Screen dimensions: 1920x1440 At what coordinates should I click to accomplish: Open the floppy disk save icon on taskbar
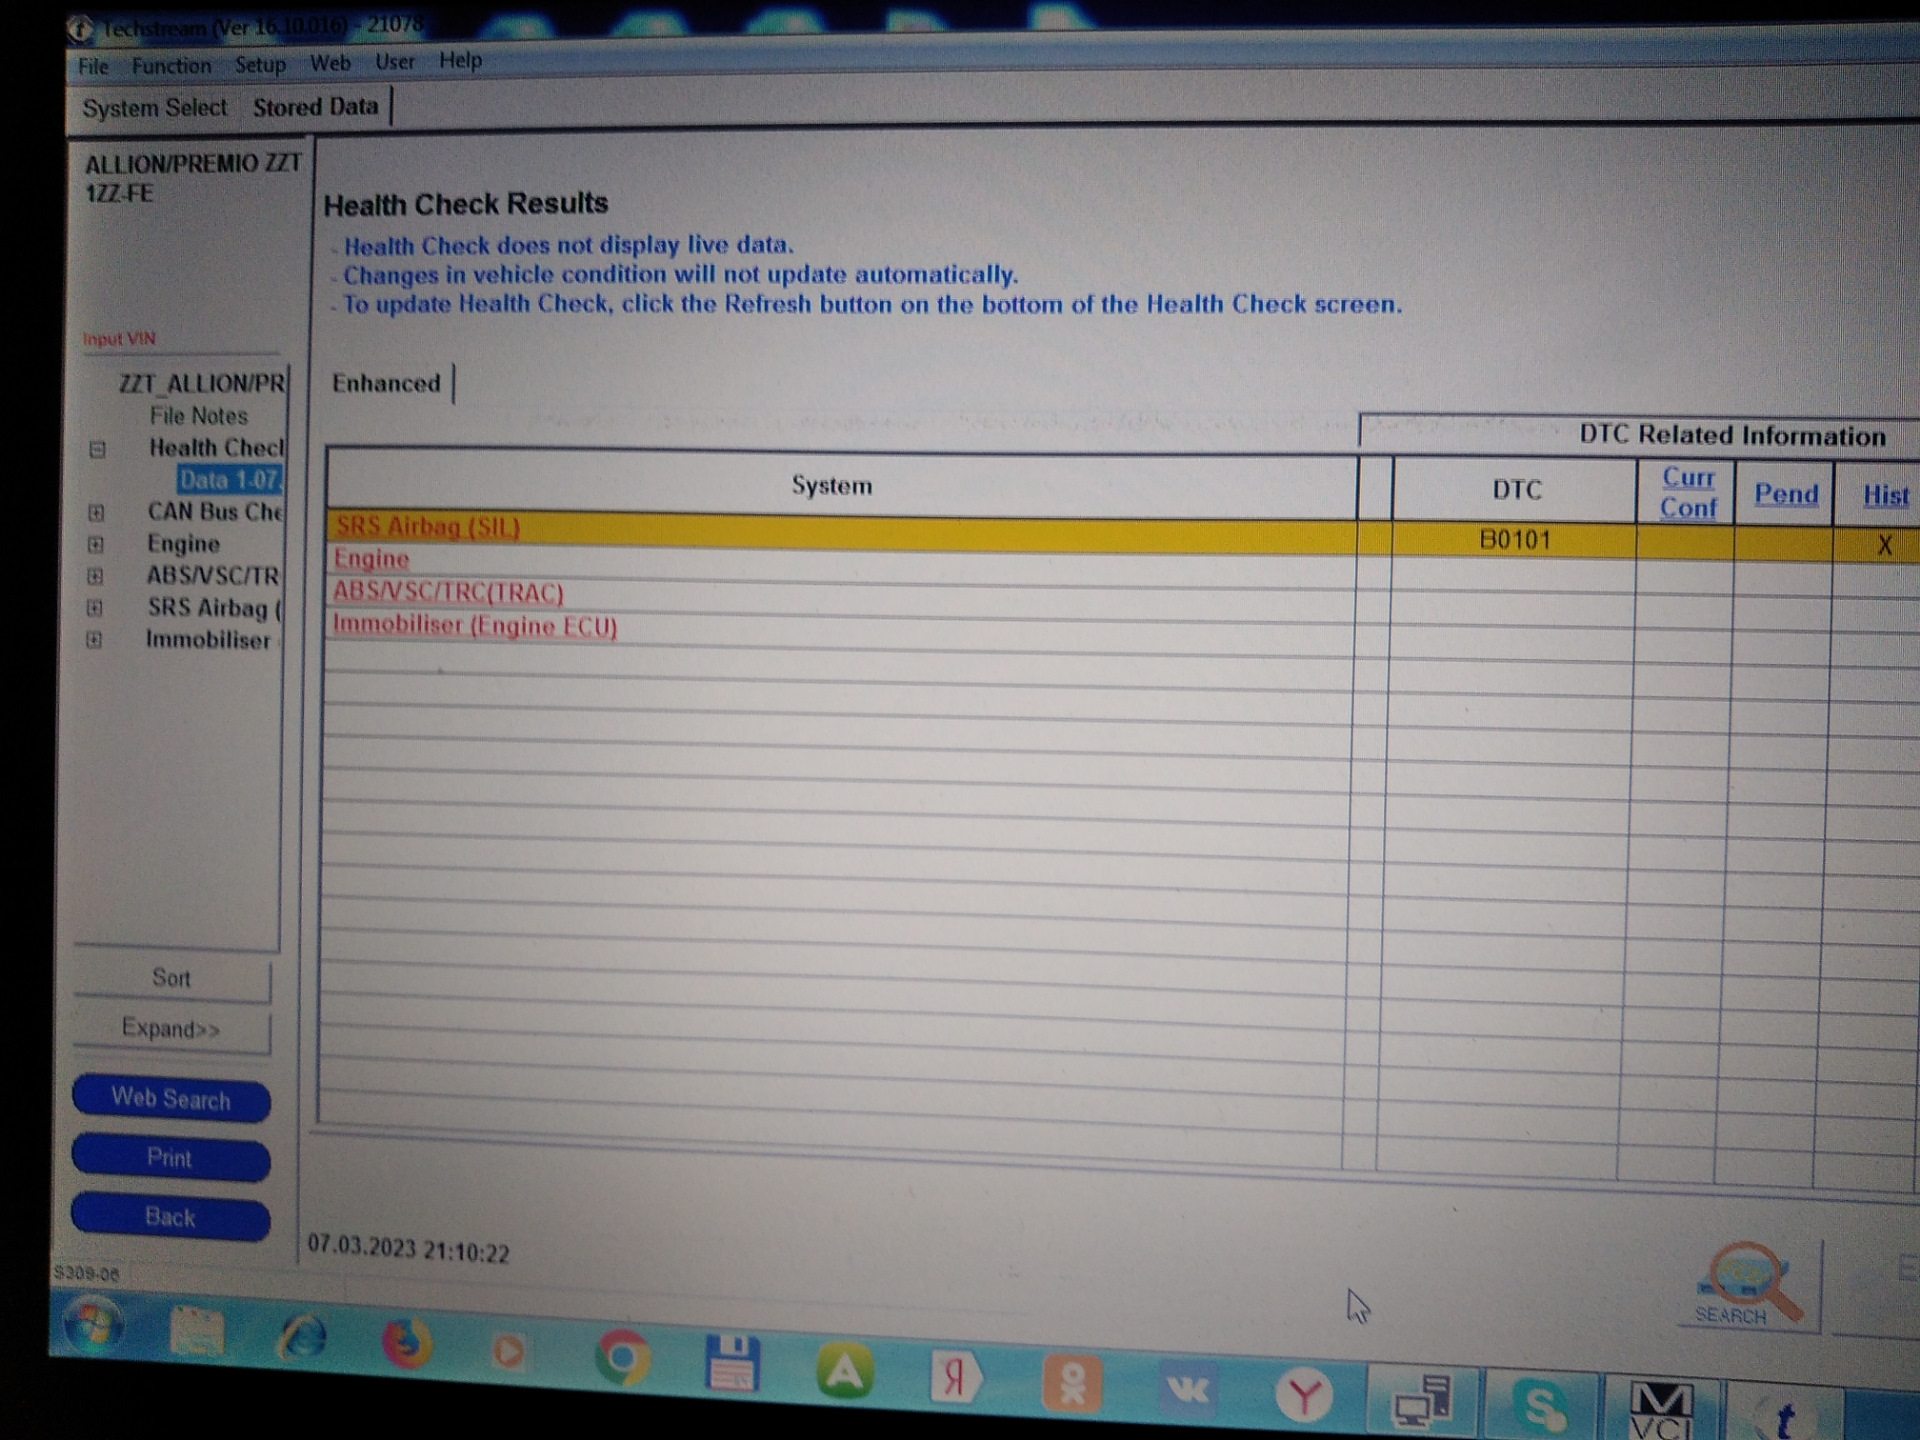pyautogui.click(x=732, y=1363)
